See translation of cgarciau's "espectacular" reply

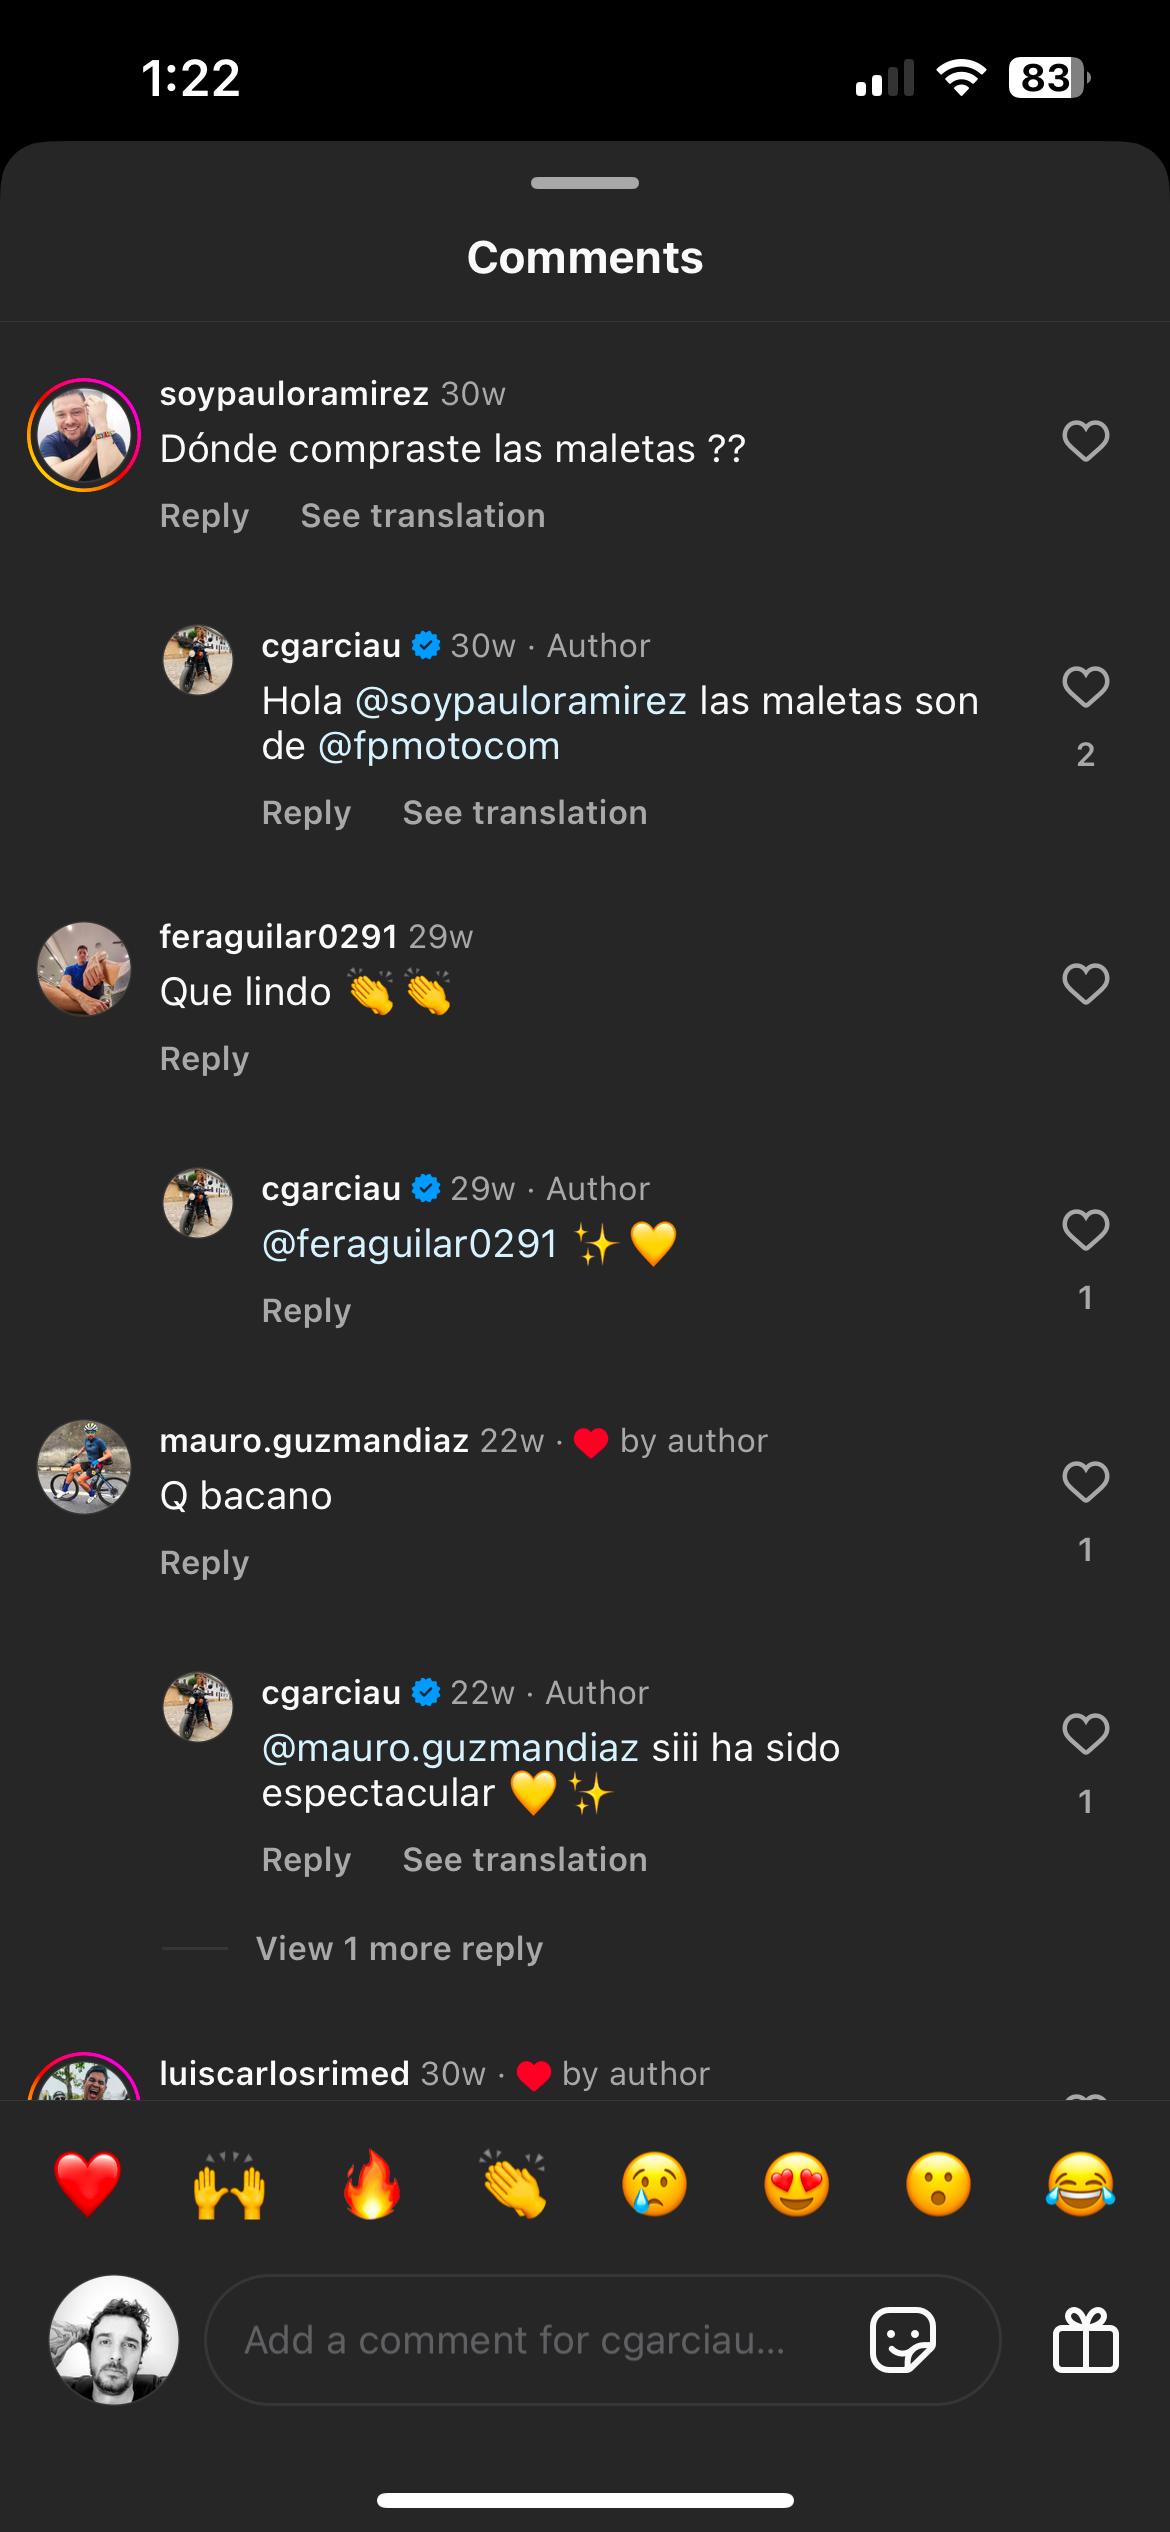pyautogui.click(x=525, y=1860)
